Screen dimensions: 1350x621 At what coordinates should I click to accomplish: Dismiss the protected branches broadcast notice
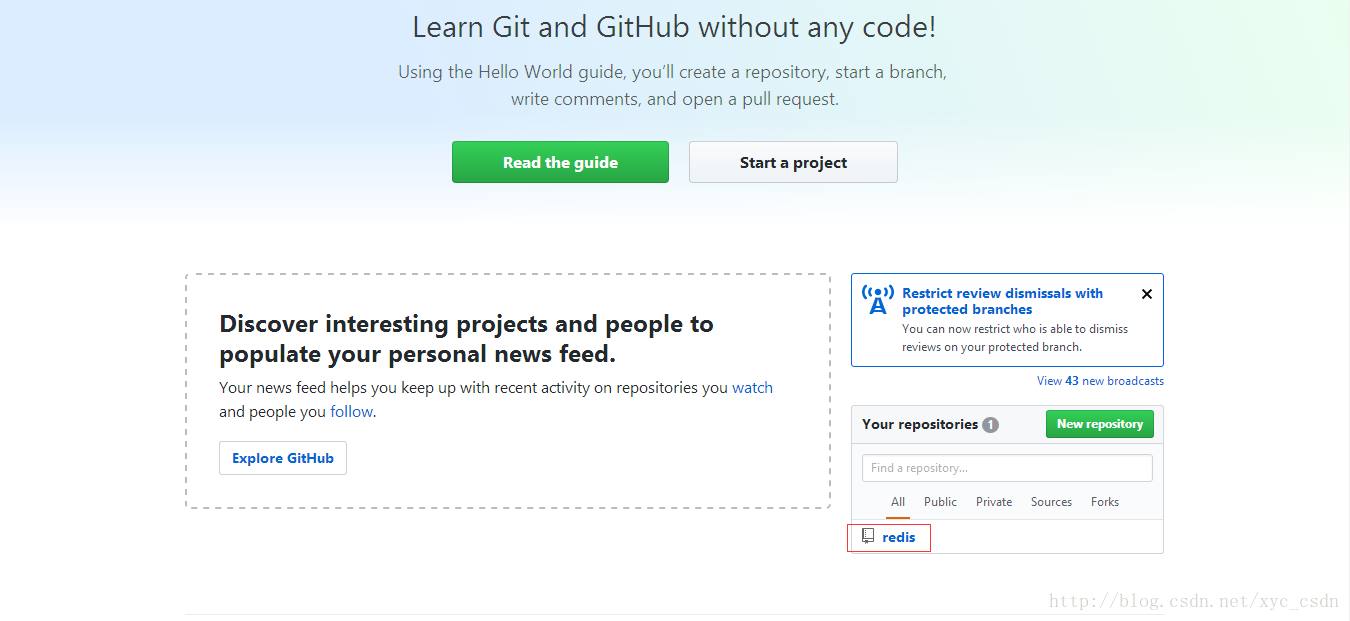tap(1147, 294)
